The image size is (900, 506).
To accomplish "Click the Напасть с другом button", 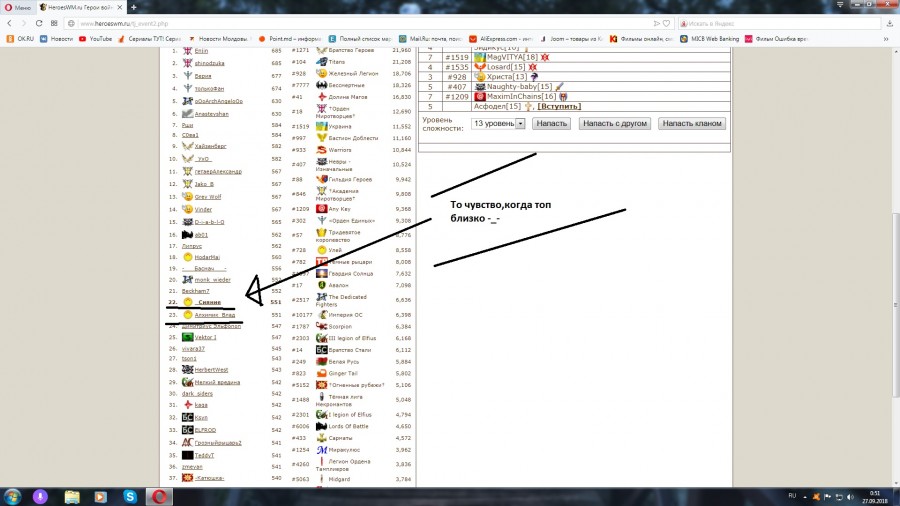I will (615, 123).
